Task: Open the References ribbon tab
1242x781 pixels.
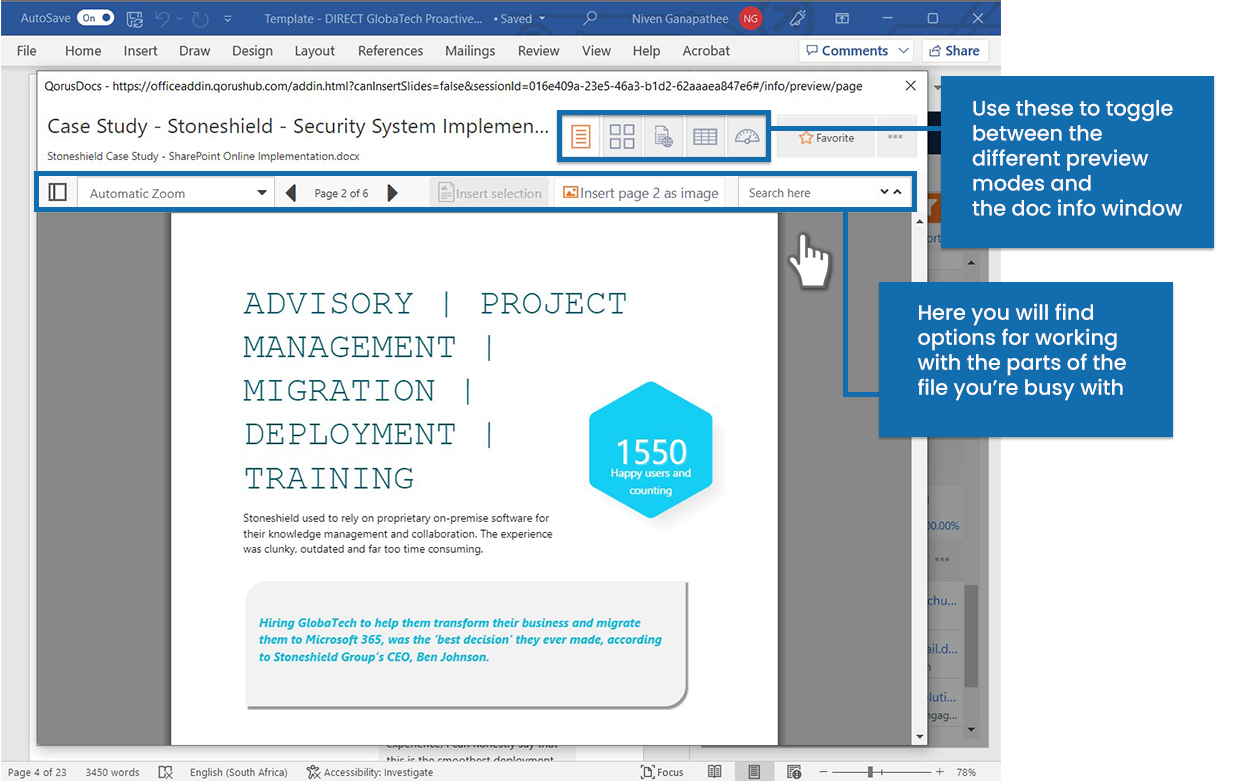Action: [x=390, y=50]
